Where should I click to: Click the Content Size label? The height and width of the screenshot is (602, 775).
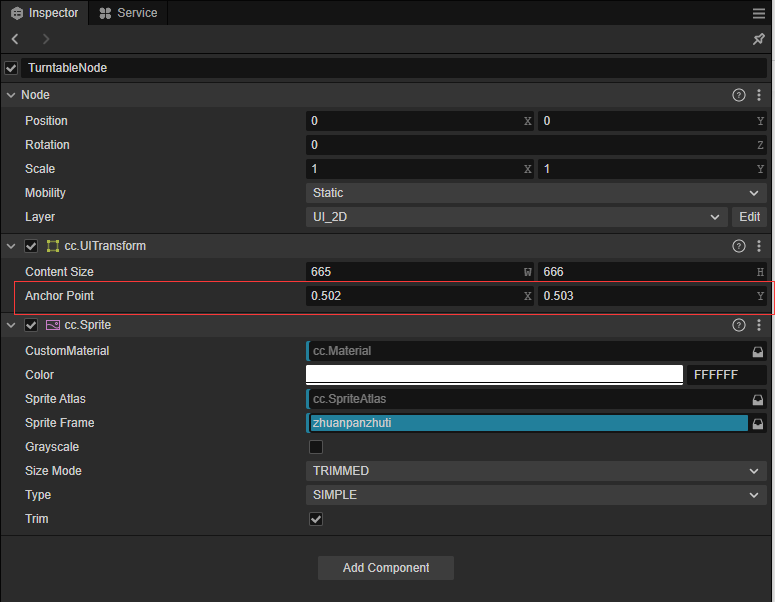point(59,272)
